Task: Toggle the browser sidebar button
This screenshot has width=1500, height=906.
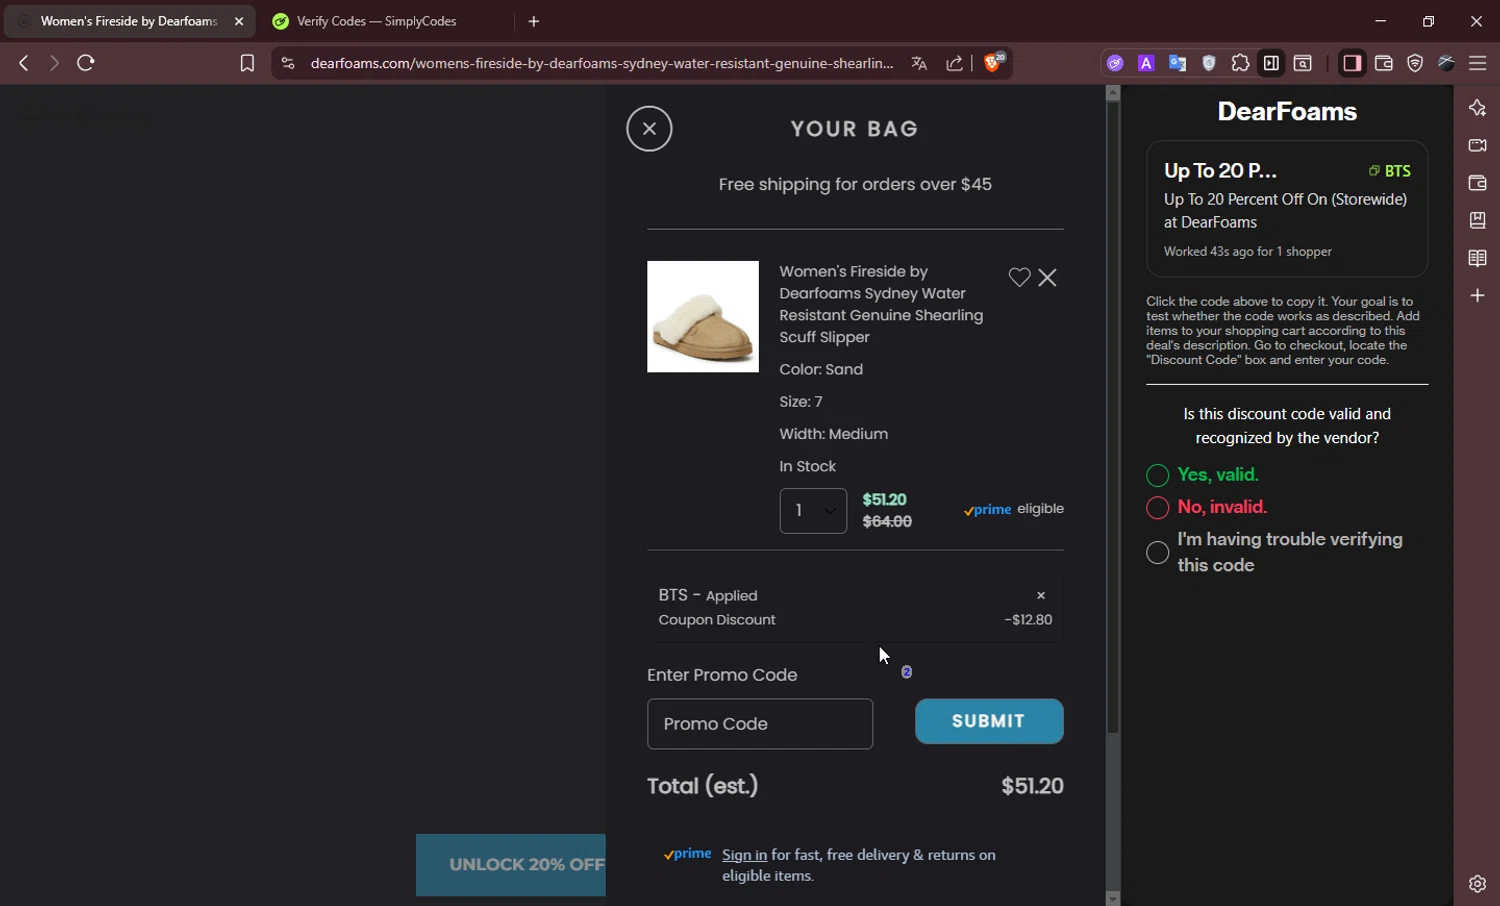Action: (1352, 63)
